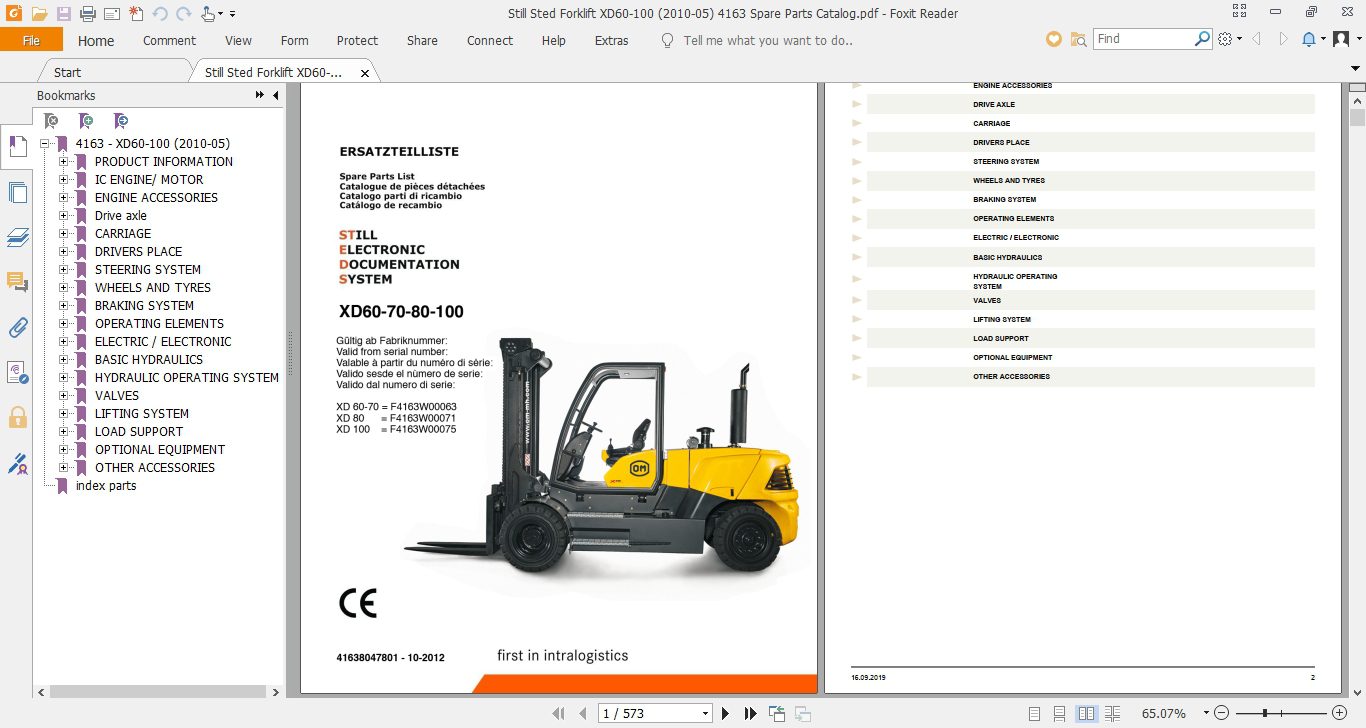
Task: Open the Comments panel icon in sidebar
Action: tap(17, 283)
